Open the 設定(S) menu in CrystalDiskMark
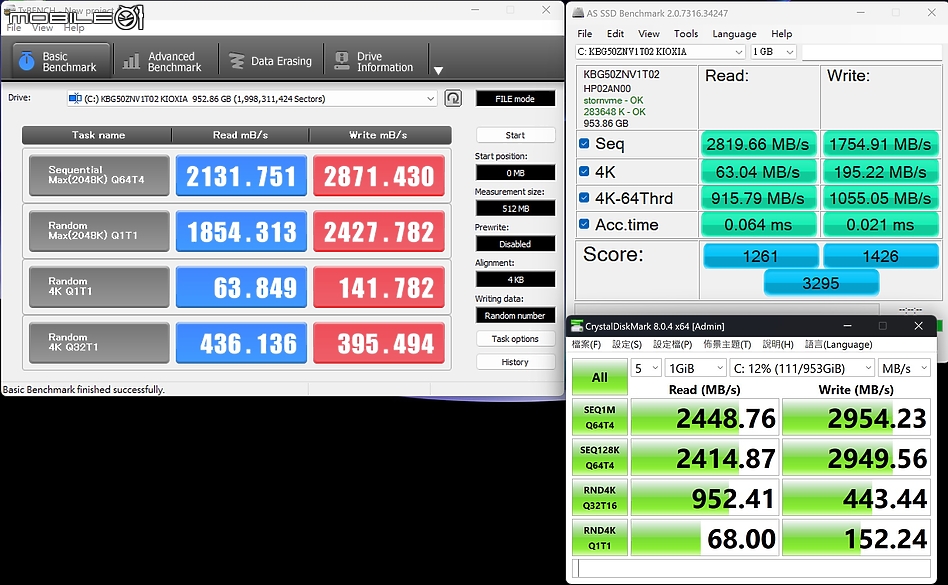Screen dimensions: 948x585 tap(627, 344)
